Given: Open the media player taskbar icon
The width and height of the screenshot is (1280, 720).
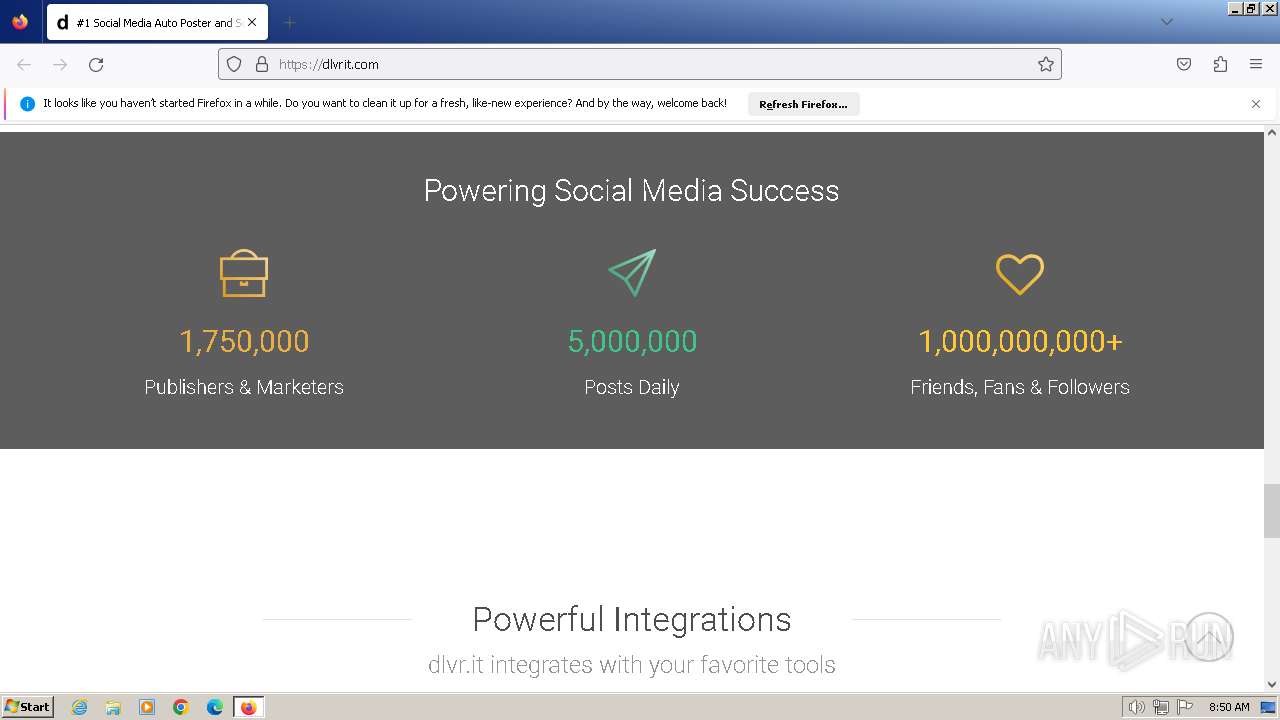Looking at the screenshot, I should (x=147, y=707).
